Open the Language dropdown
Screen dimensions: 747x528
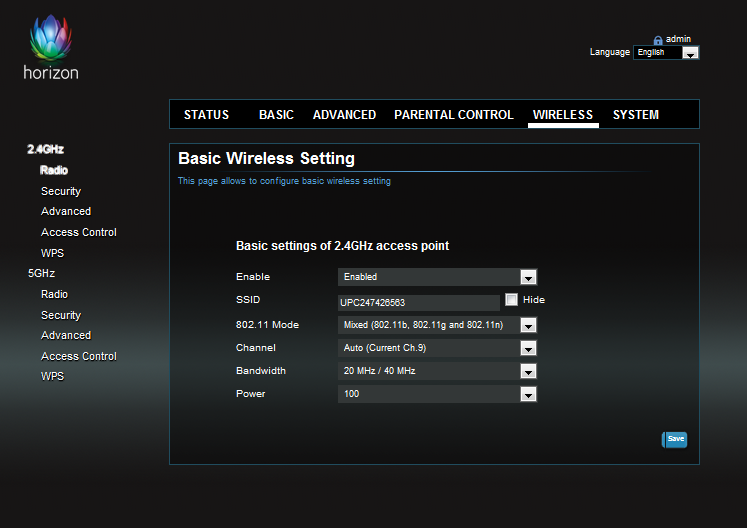pos(666,52)
